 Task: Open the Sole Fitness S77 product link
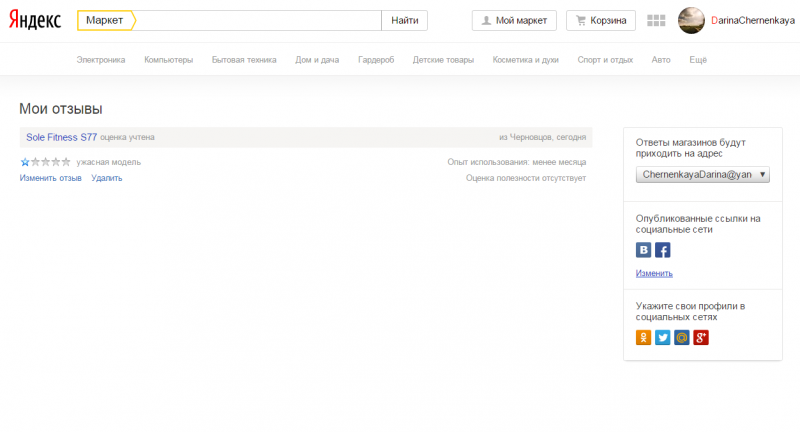(x=62, y=137)
